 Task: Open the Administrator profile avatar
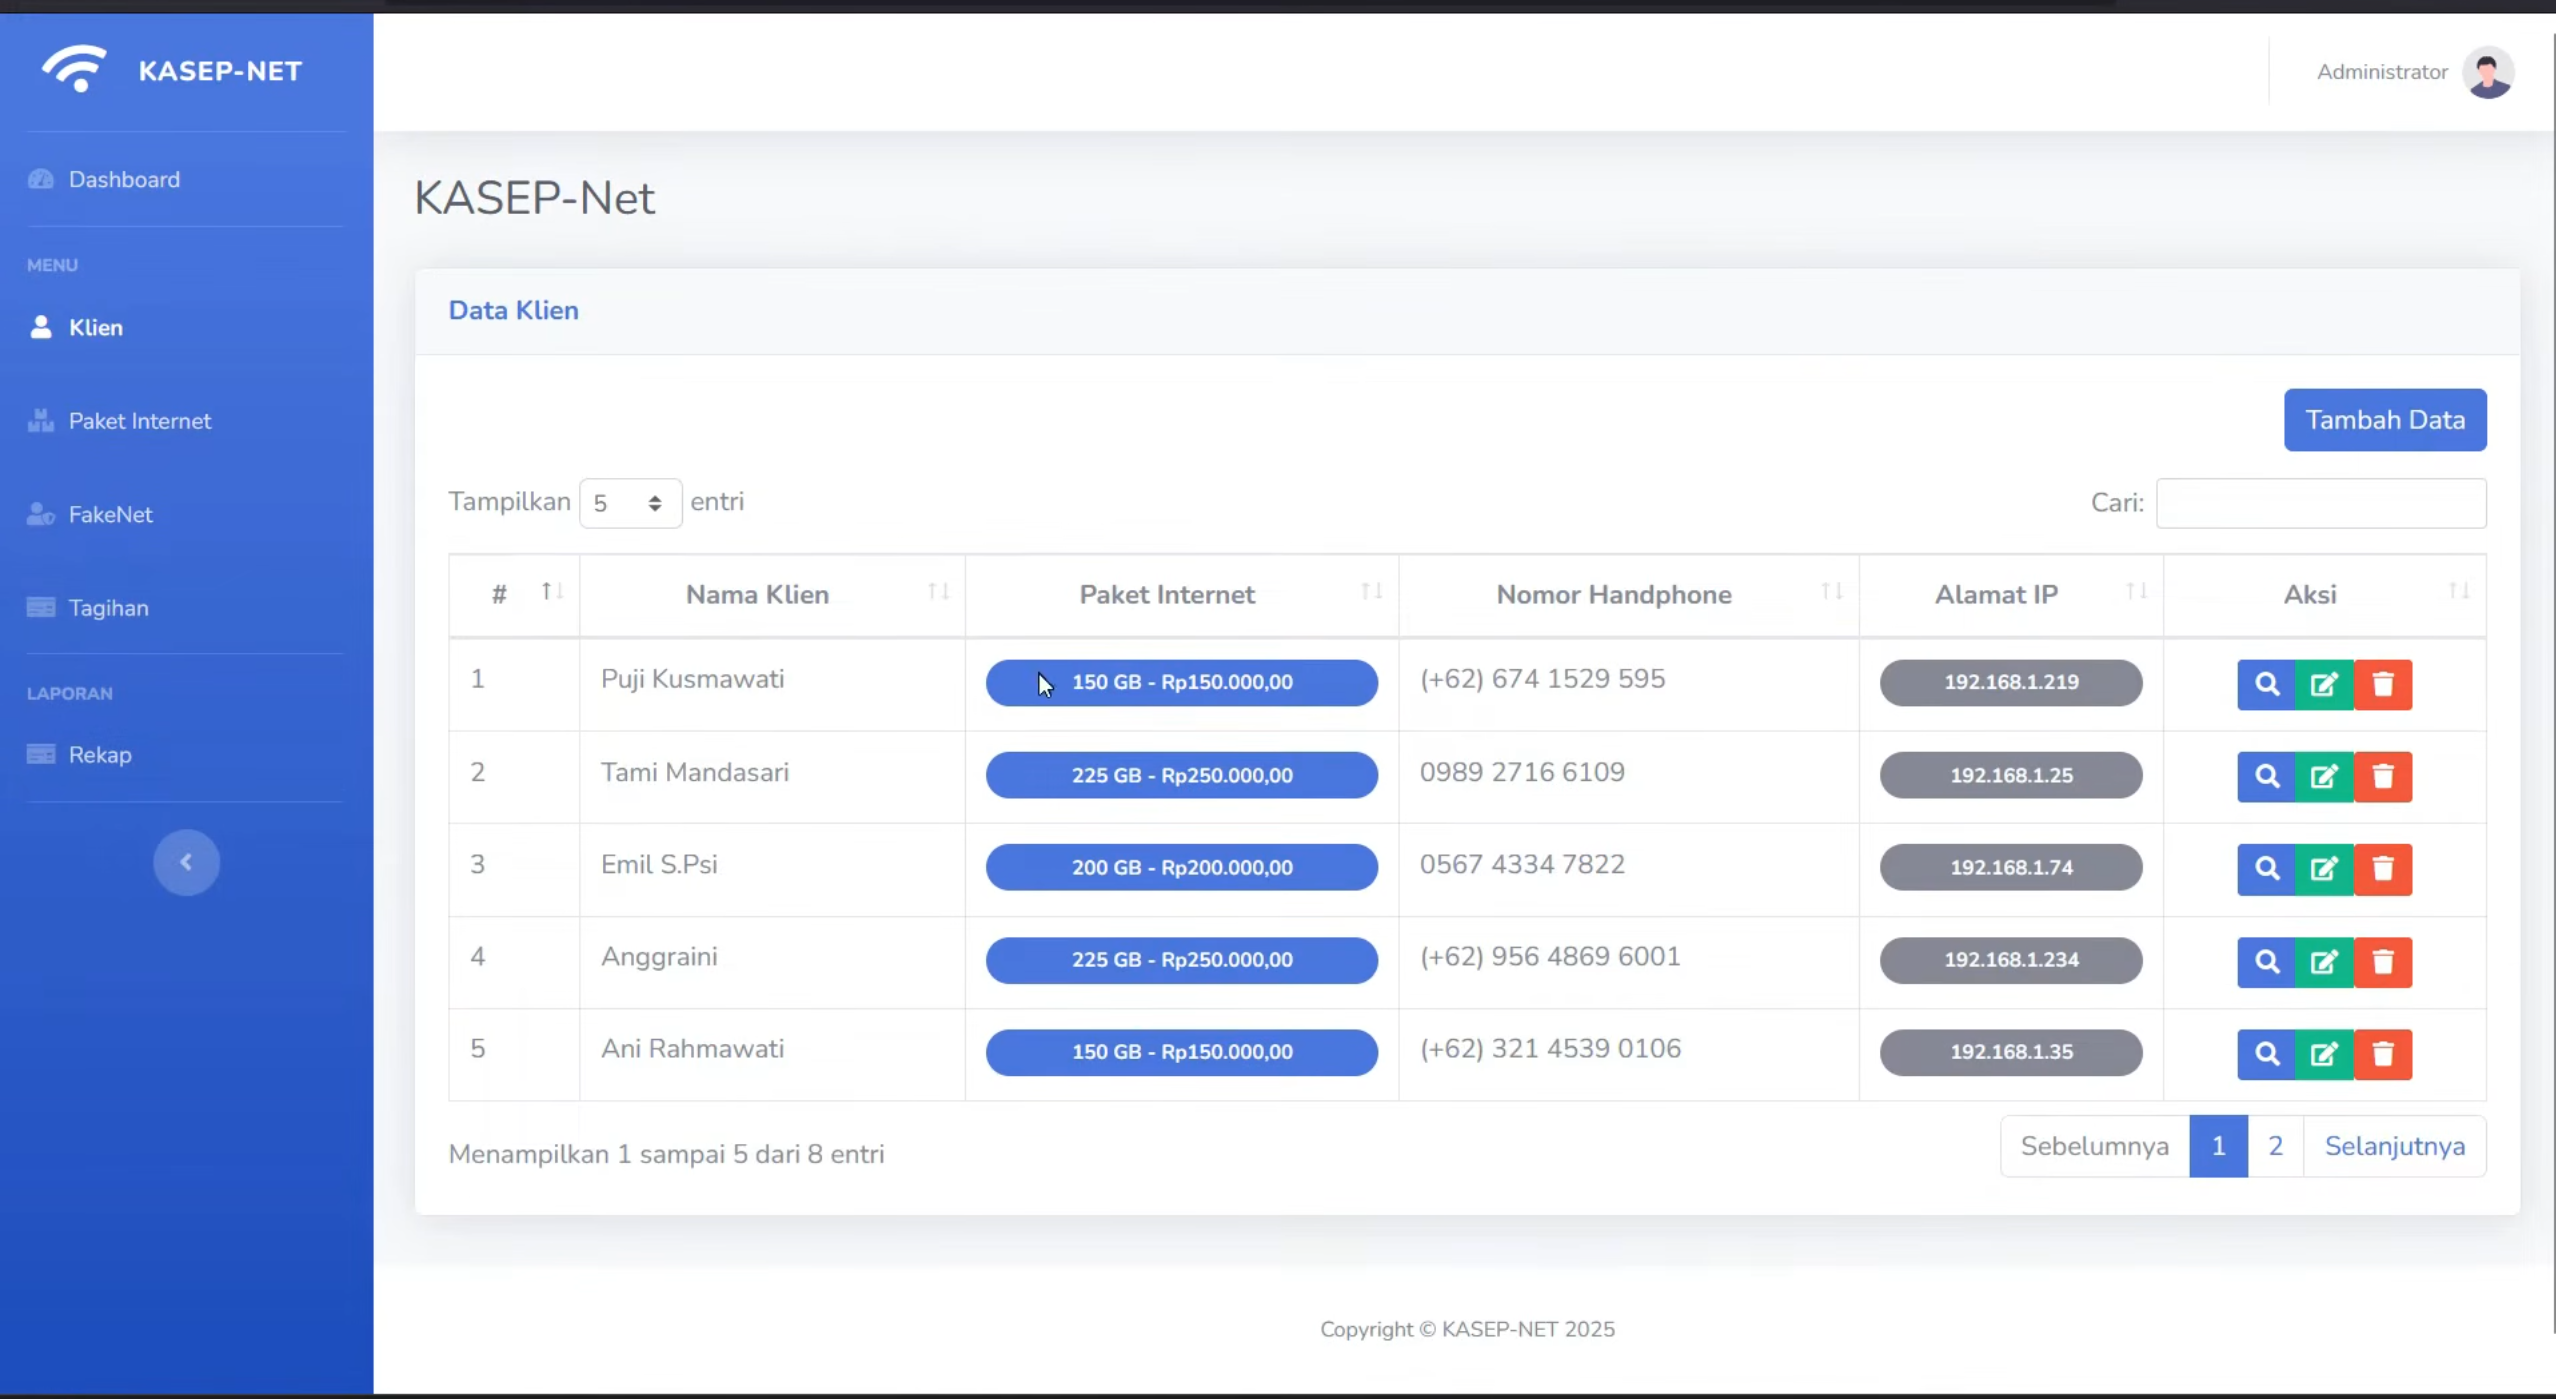click(x=2488, y=72)
